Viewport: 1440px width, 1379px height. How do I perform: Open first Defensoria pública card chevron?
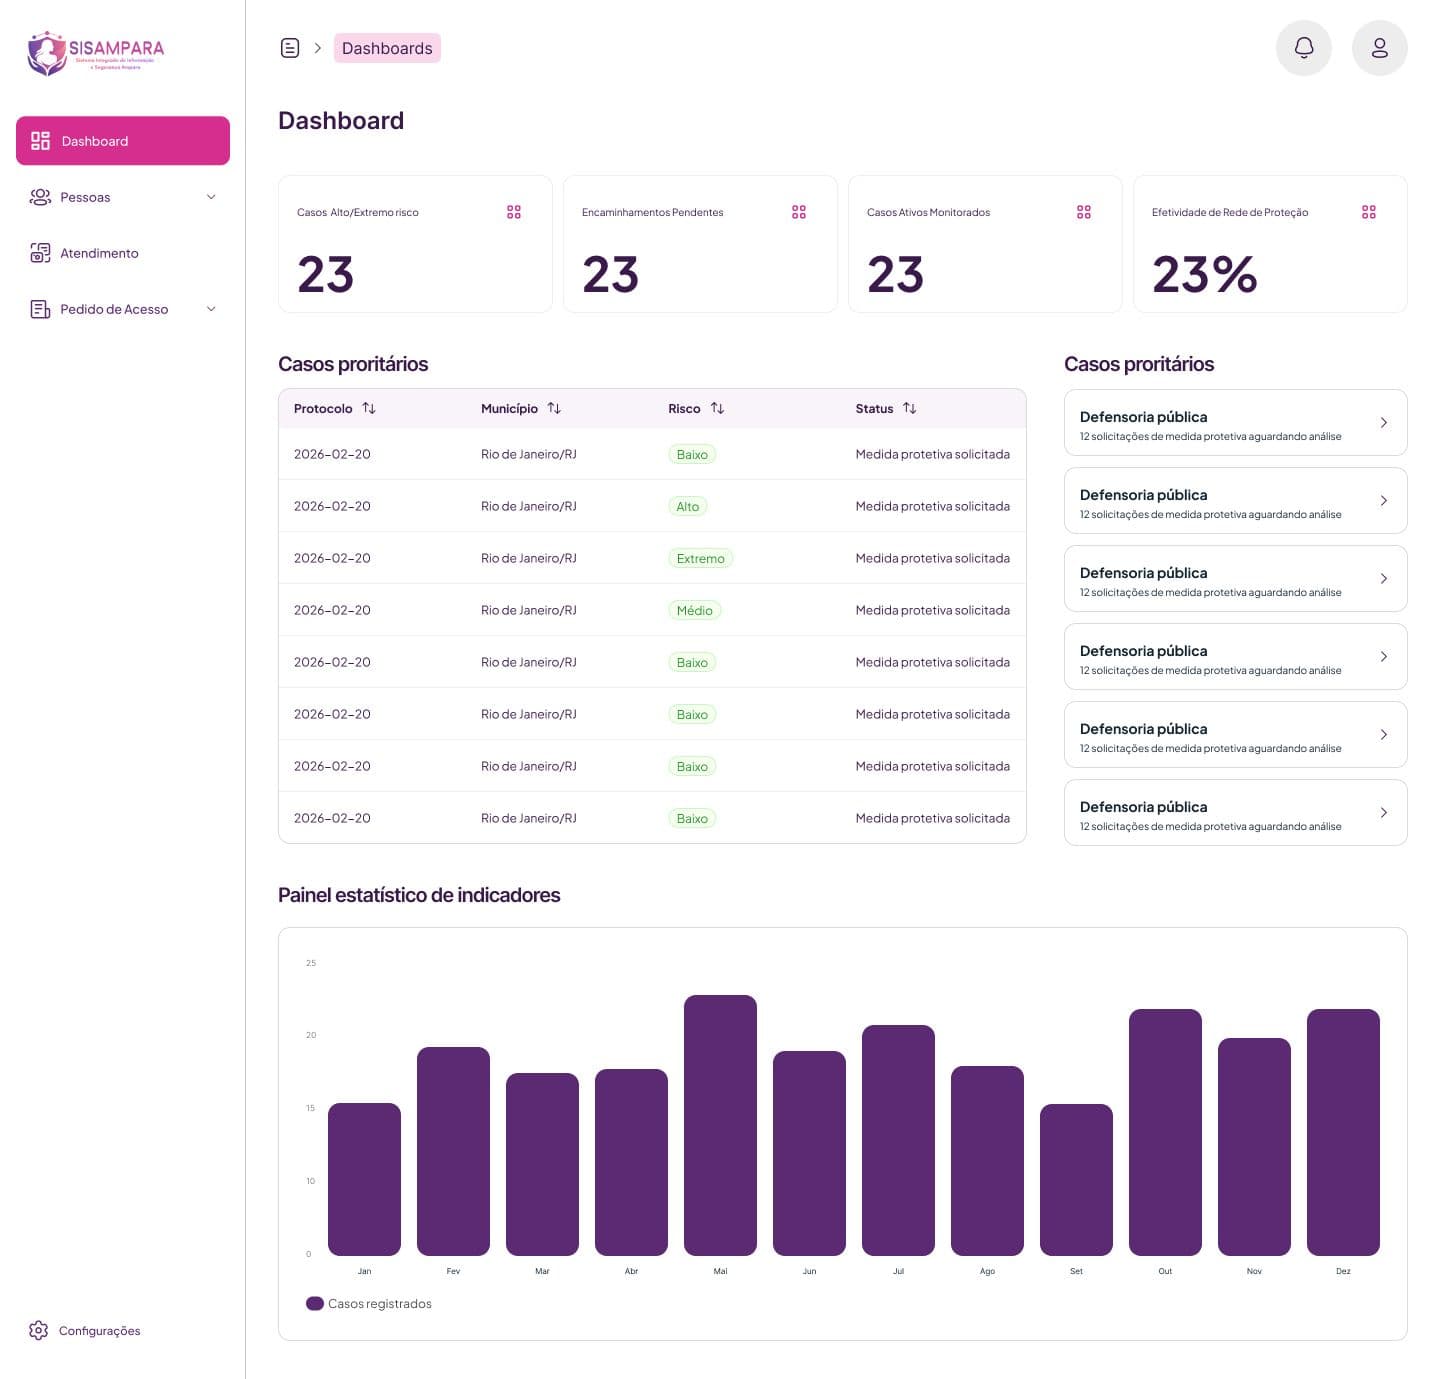pyautogui.click(x=1383, y=422)
